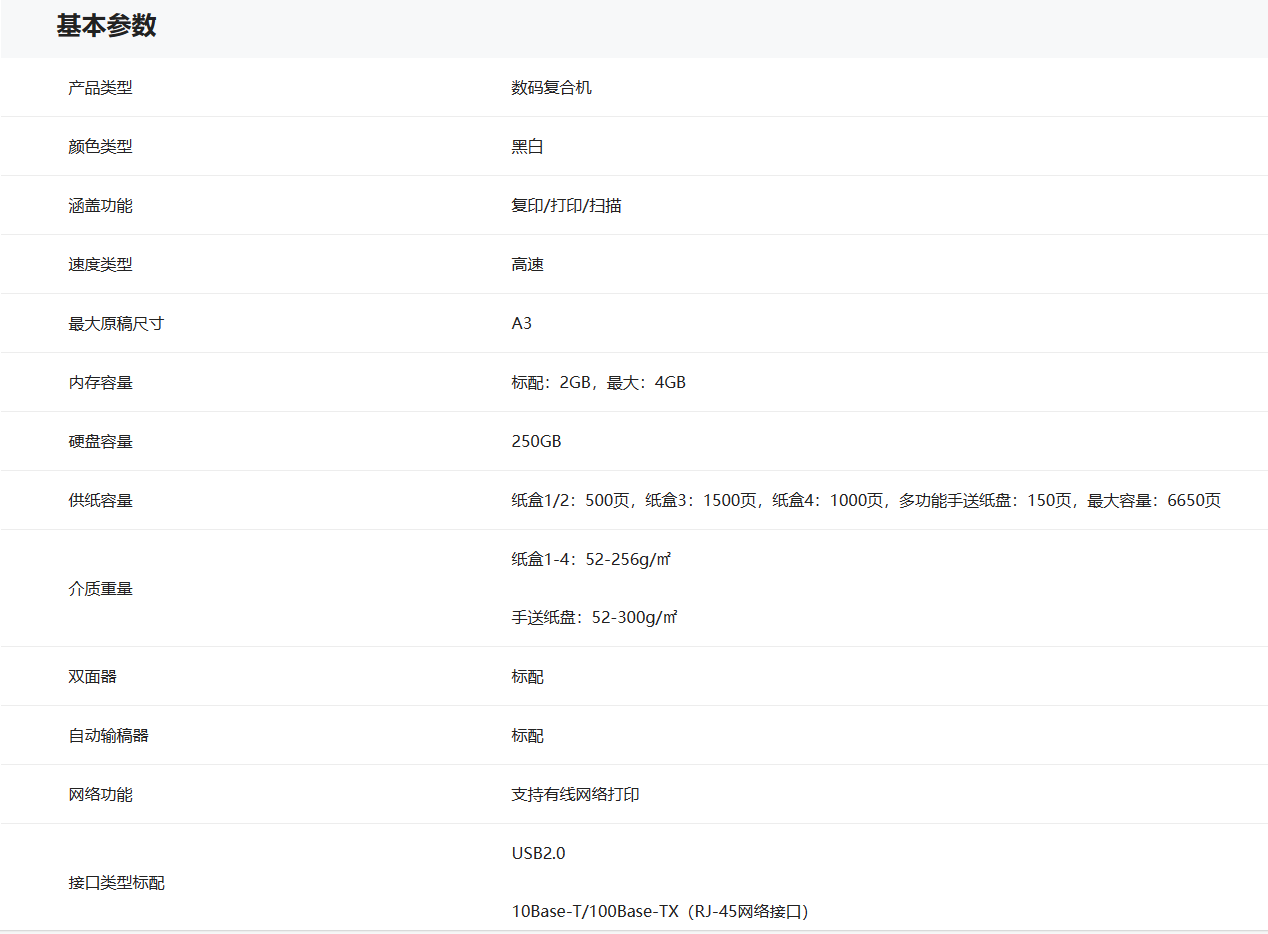Click the 标配 value beside 双面器

click(x=527, y=677)
